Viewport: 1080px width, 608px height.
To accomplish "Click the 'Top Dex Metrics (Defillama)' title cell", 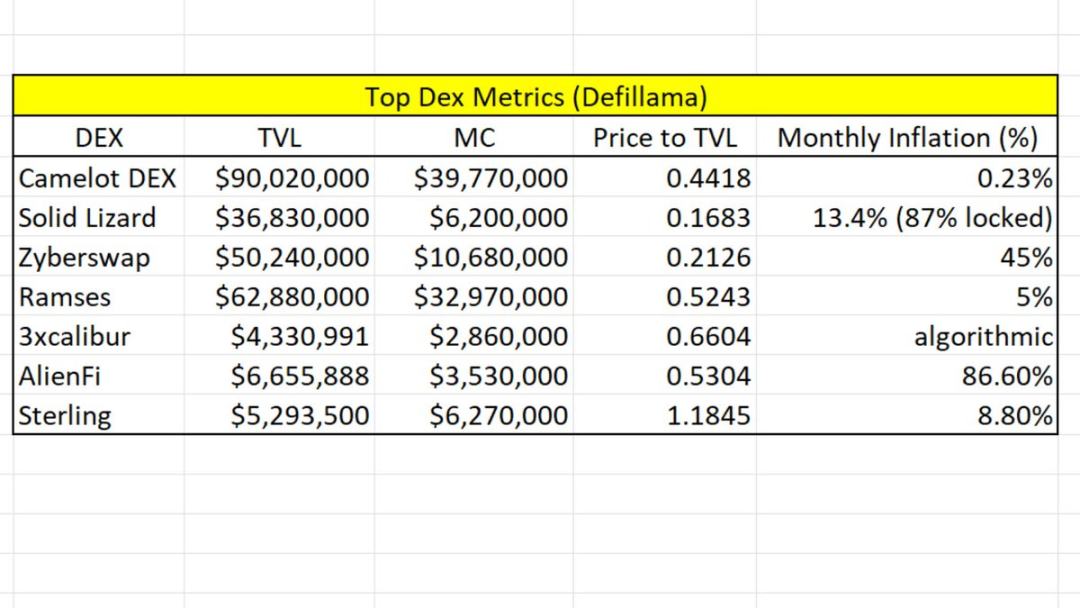I will (x=535, y=96).
